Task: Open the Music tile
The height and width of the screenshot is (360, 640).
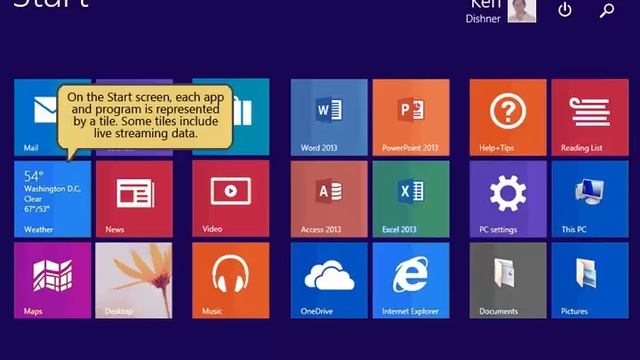Action: tap(231, 280)
